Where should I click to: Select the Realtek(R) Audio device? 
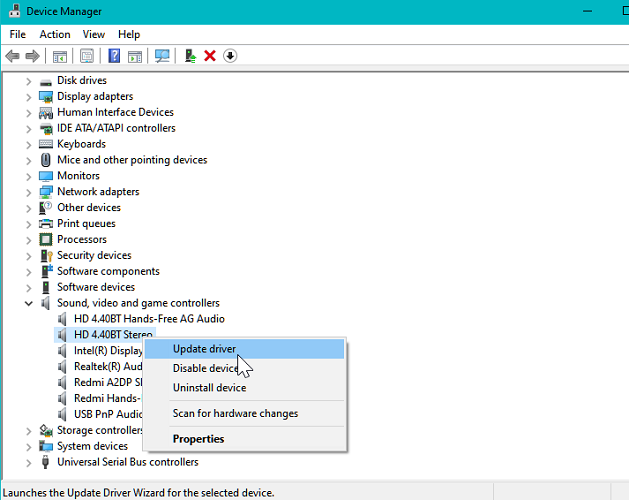pos(108,366)
